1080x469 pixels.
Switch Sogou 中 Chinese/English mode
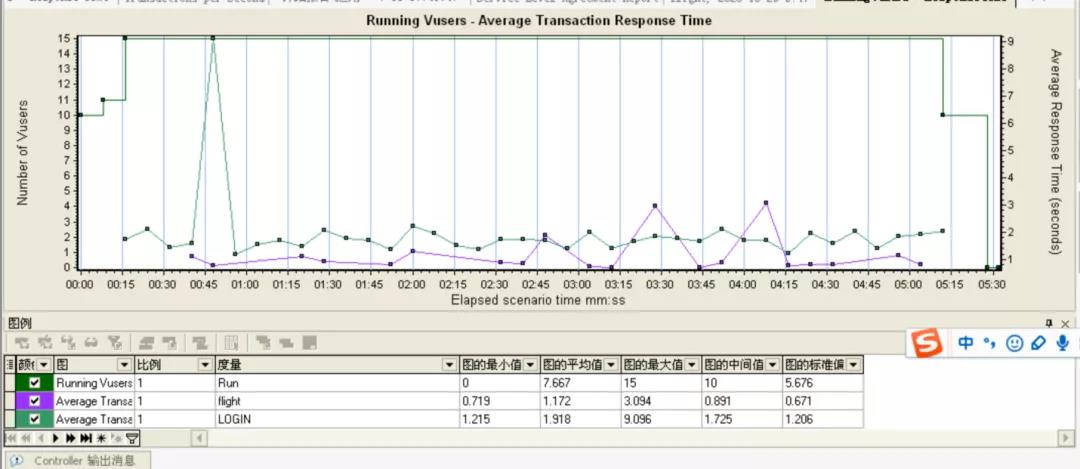(x=966, y=343)
